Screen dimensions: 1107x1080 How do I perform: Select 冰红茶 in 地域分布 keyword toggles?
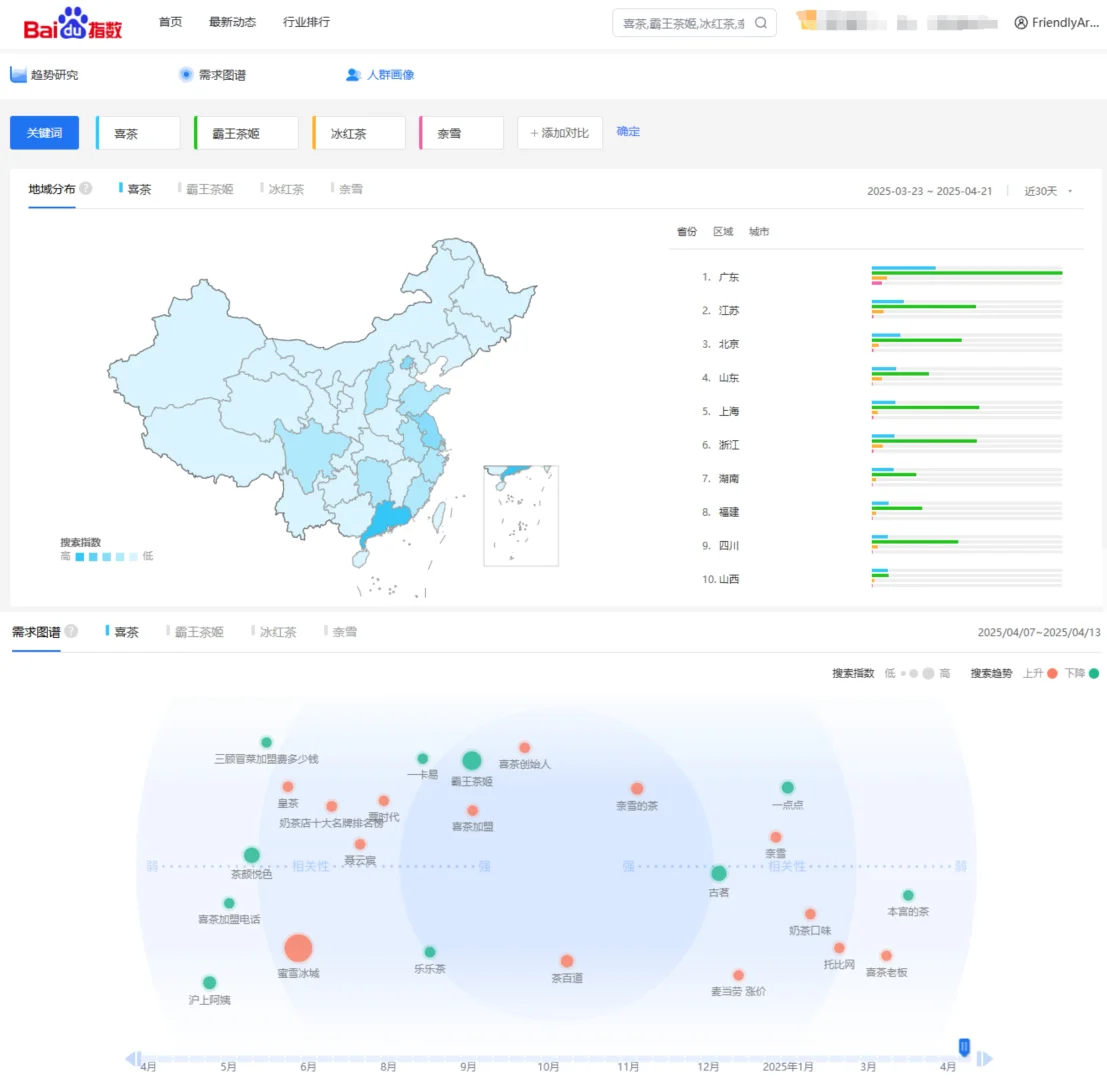[282, 189]
